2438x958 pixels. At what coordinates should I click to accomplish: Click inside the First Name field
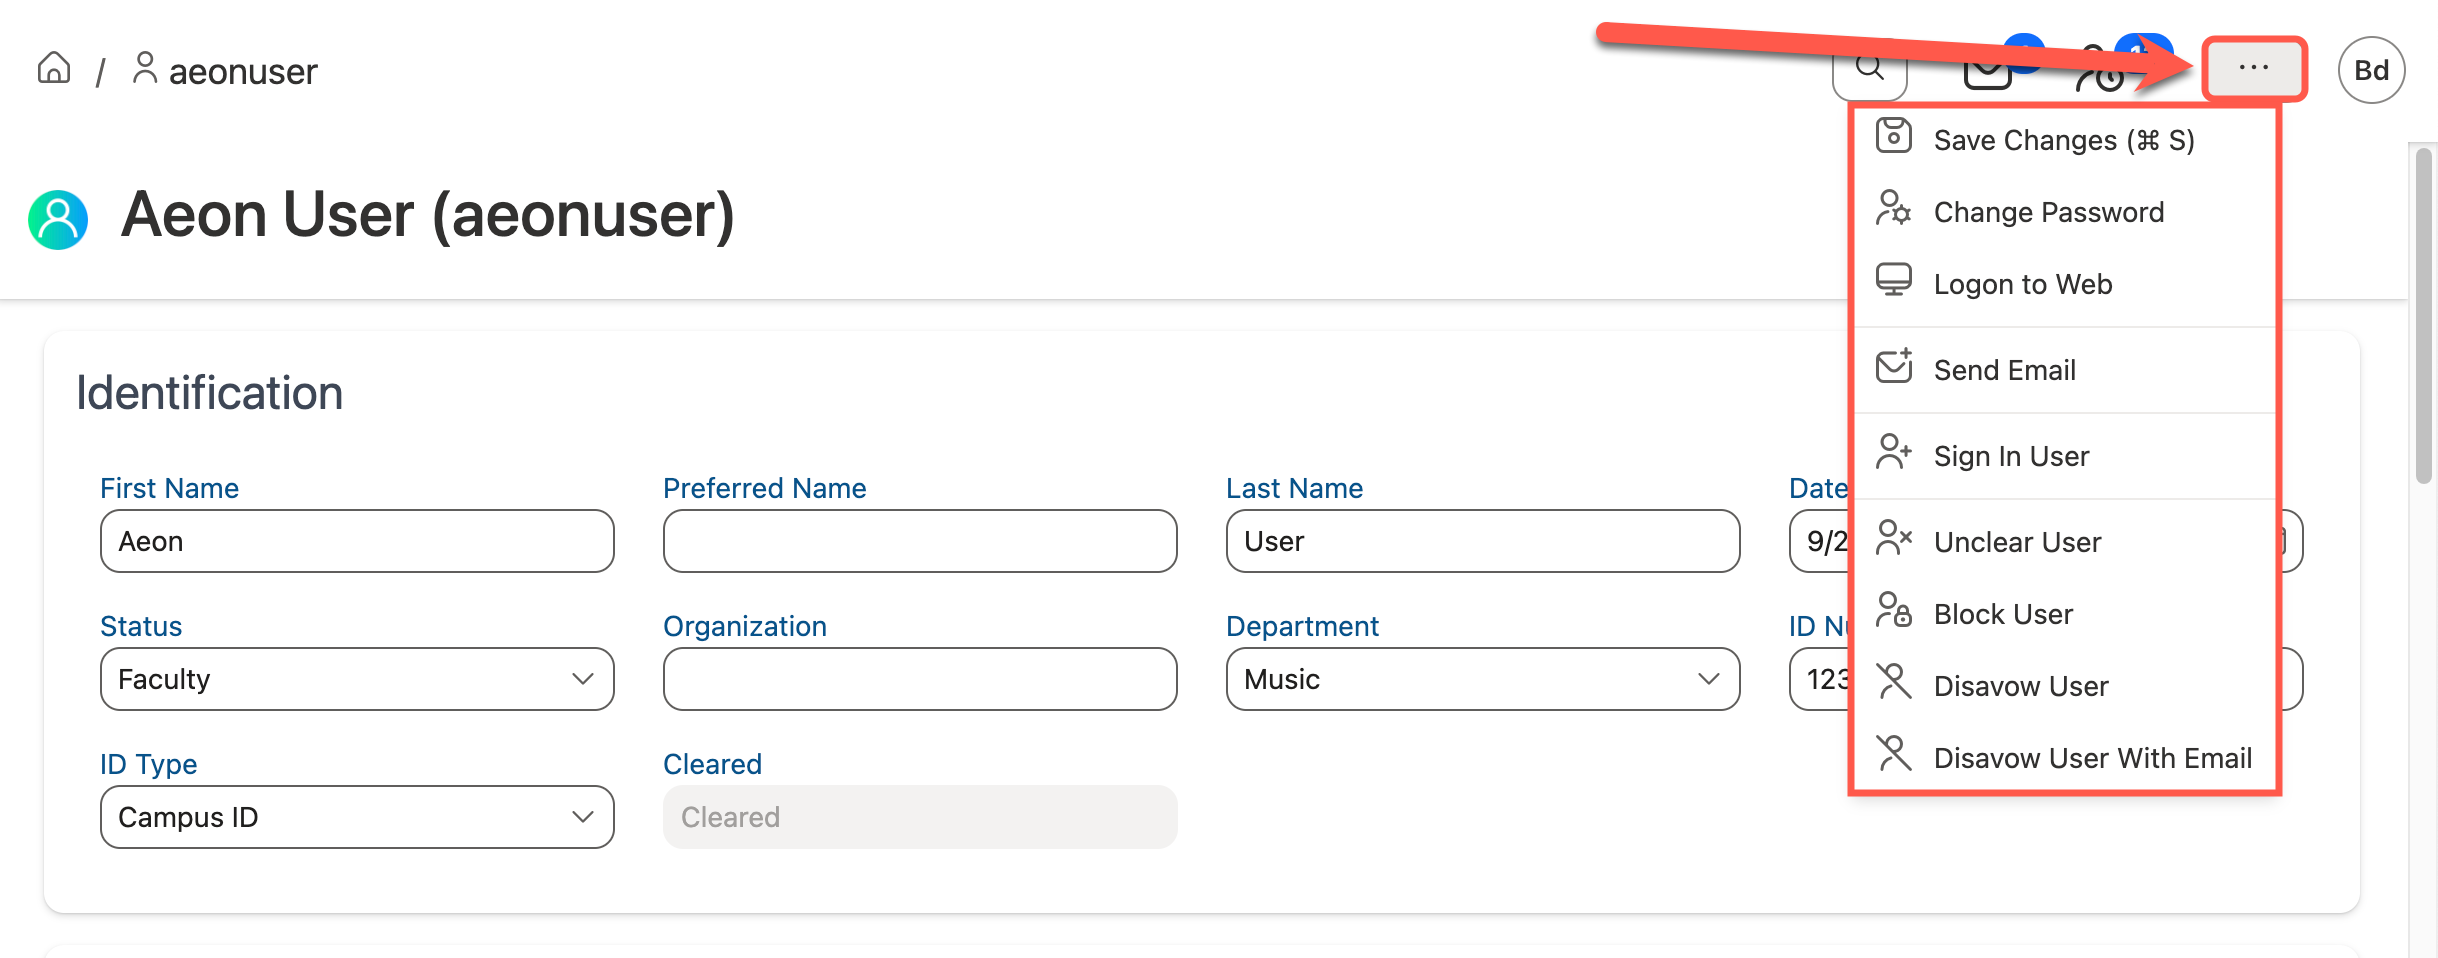coord(356,540)
